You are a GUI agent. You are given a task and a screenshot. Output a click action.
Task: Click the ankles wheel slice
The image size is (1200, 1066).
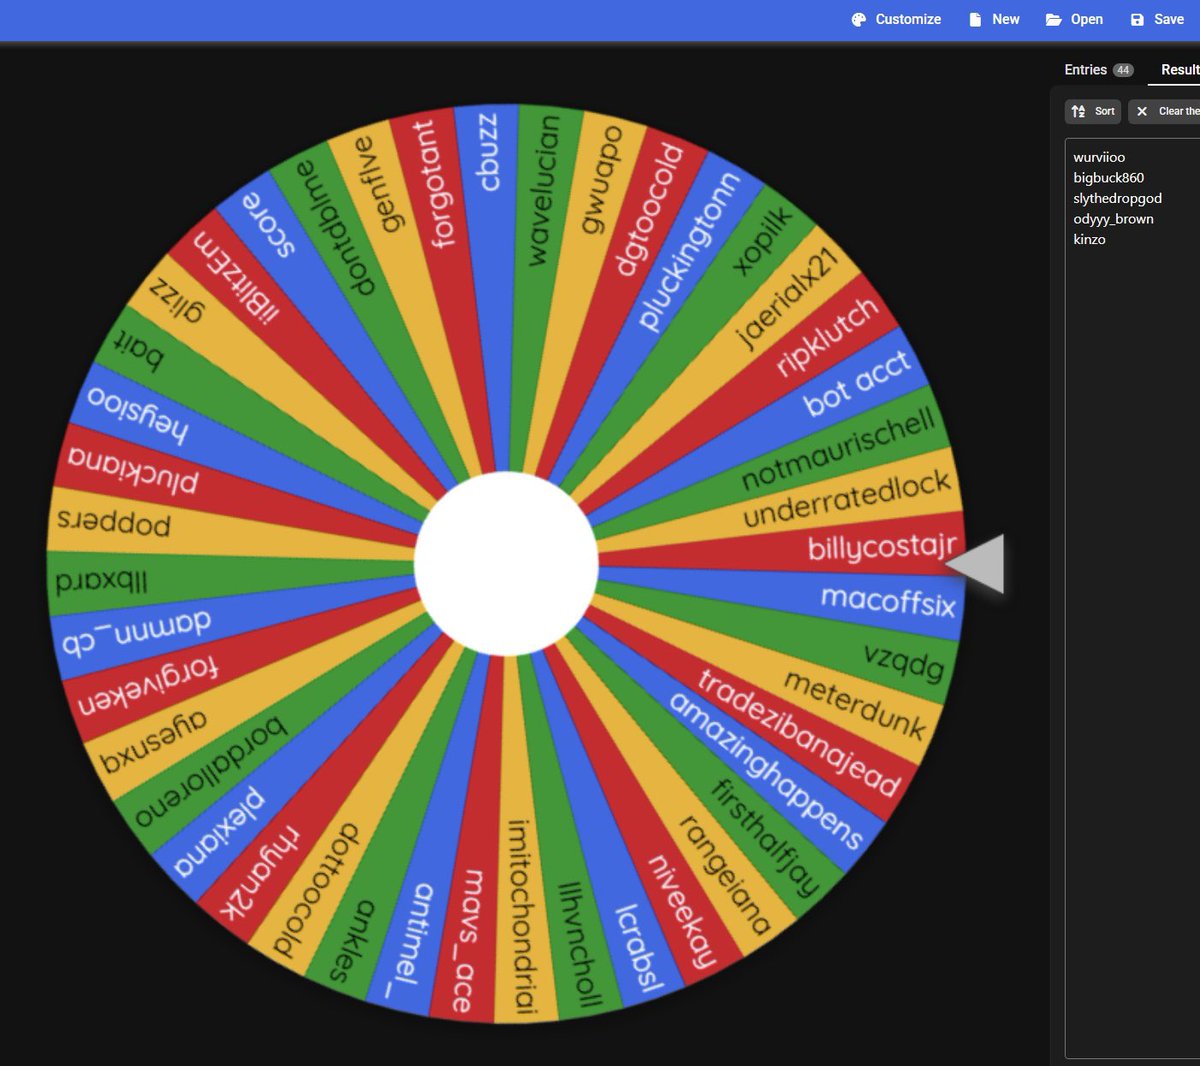[353, 940]
